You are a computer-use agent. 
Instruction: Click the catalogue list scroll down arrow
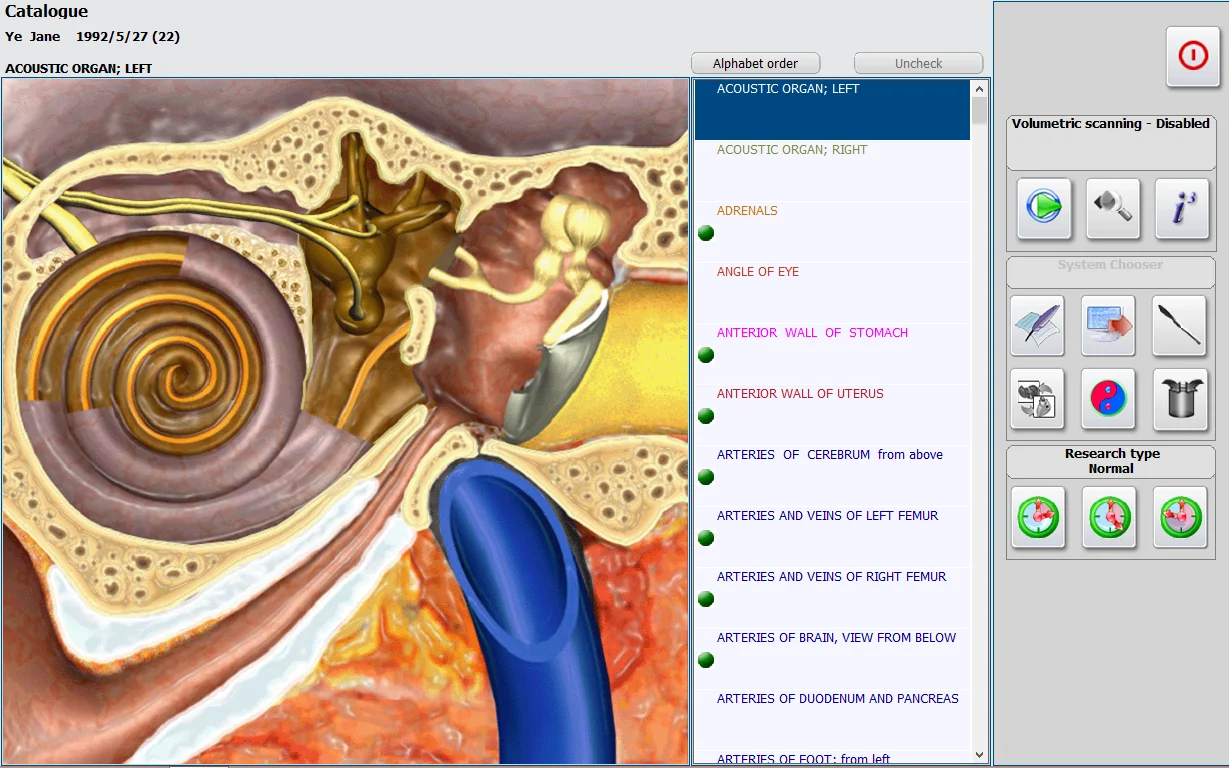click(979, 755)
